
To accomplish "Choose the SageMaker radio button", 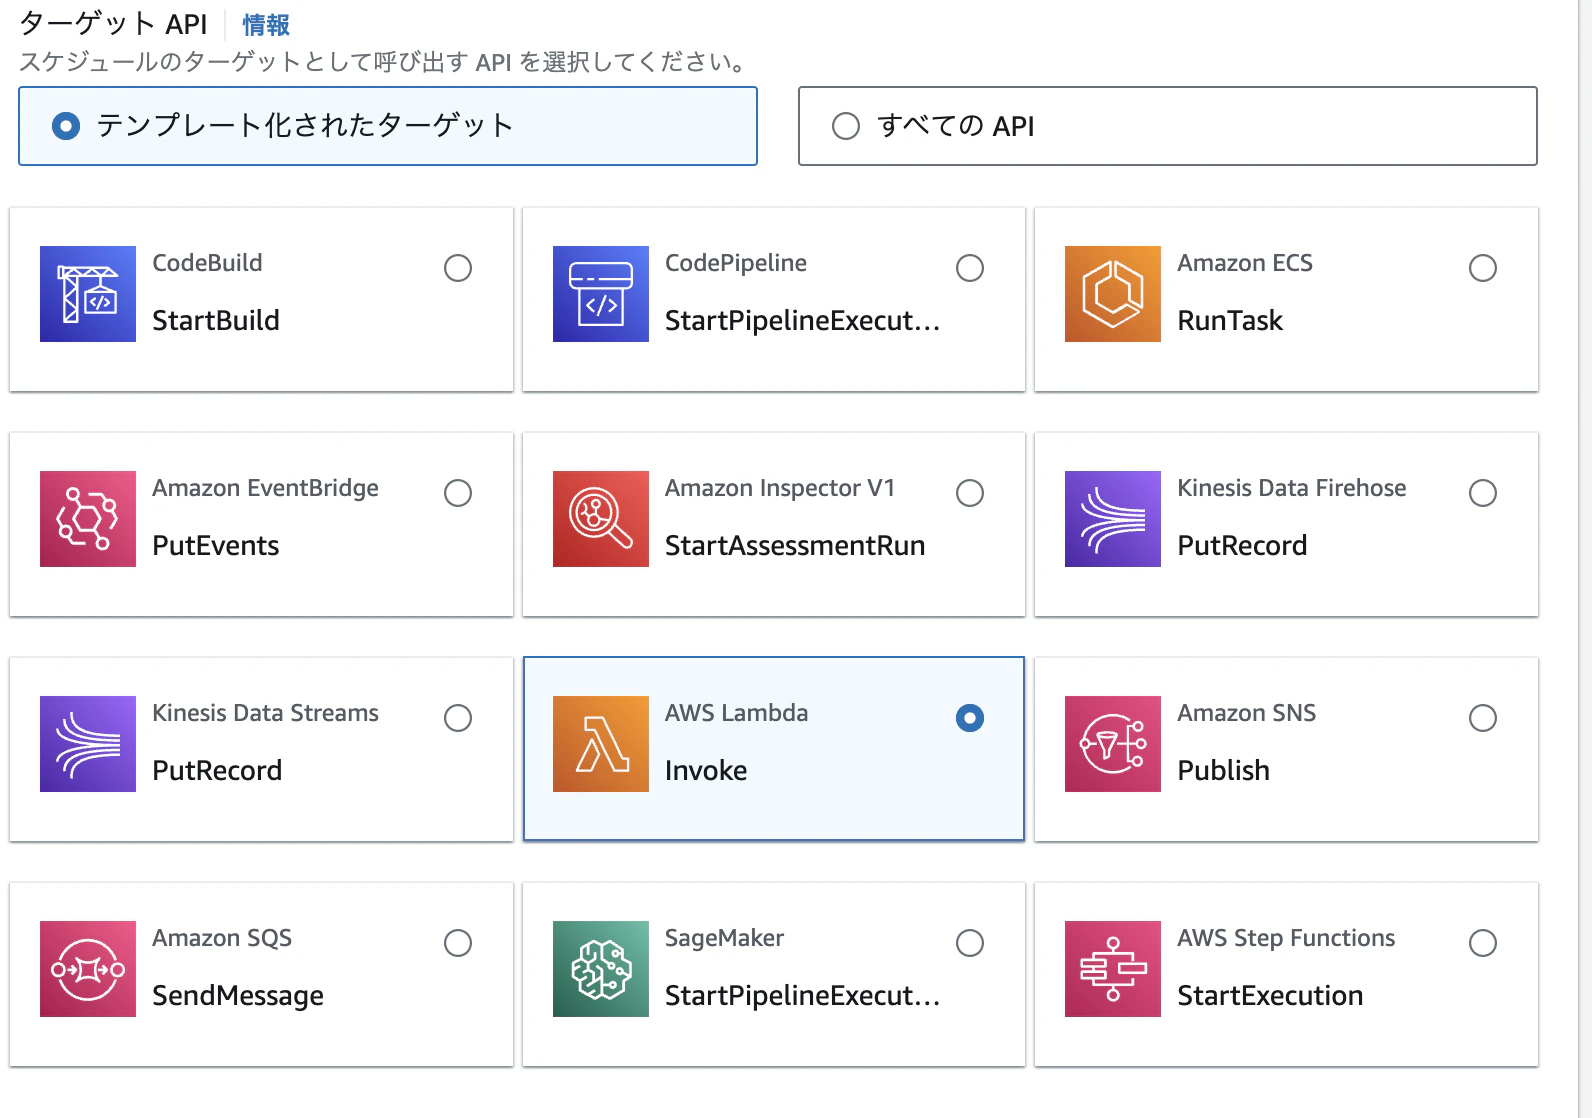I will 970,943.
